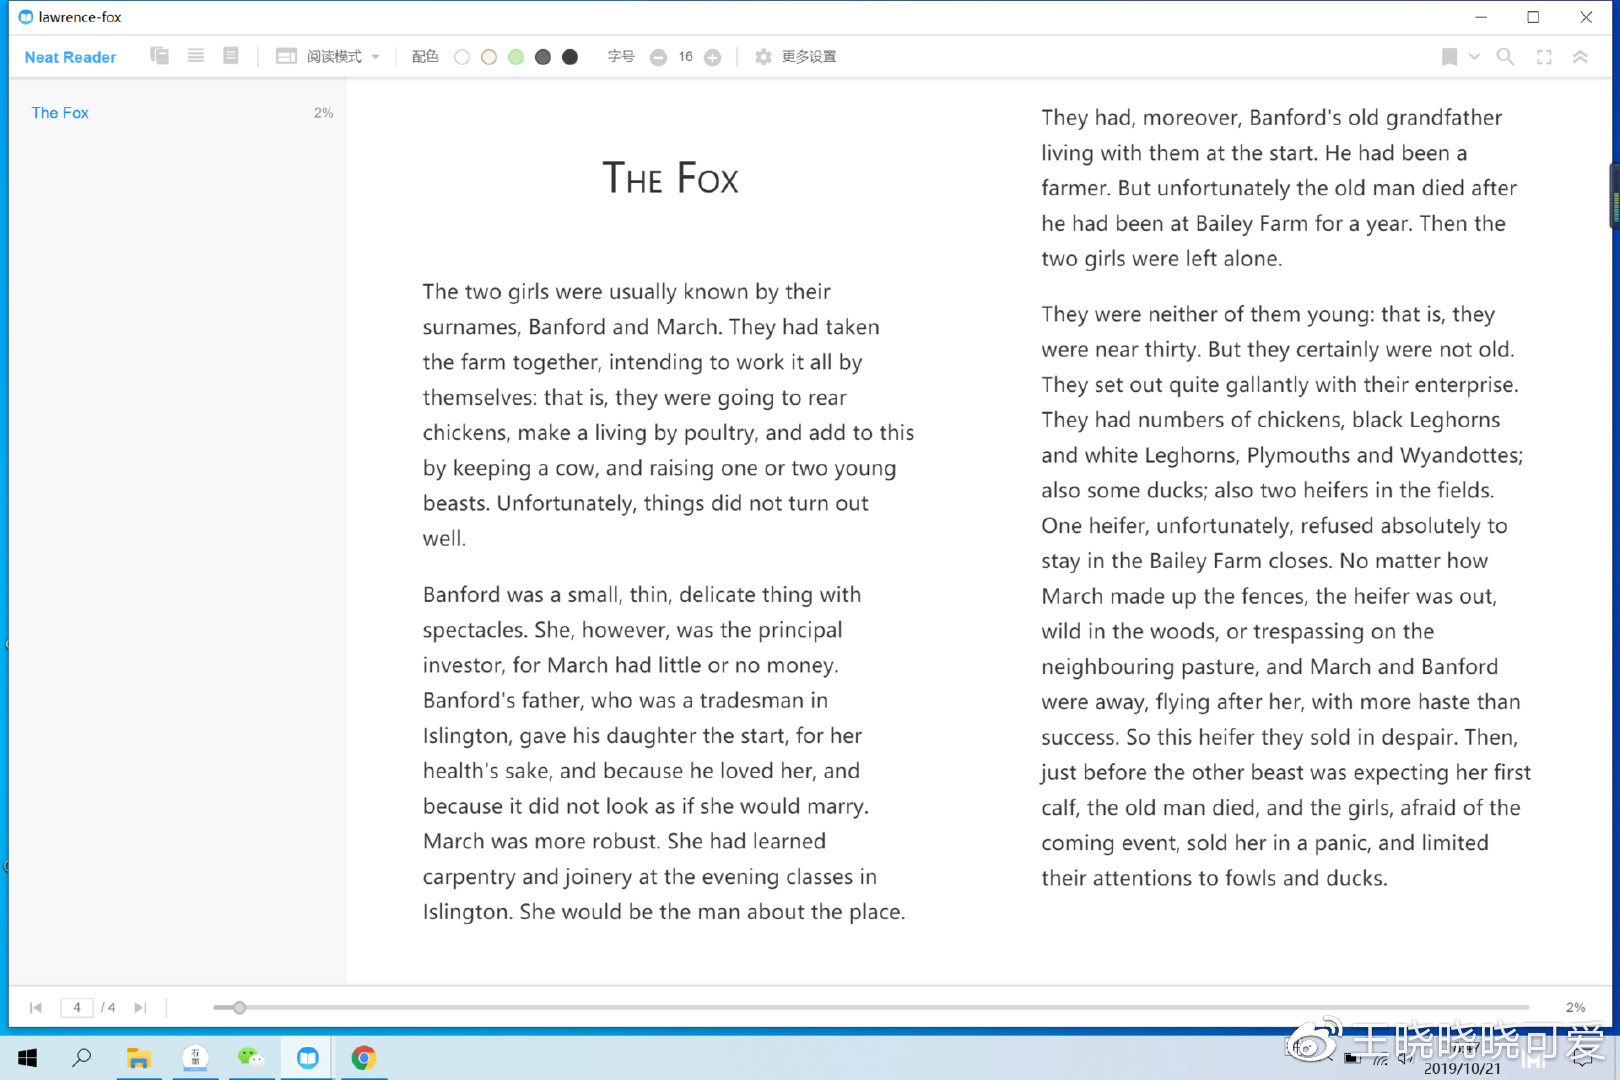The width and height of the screenshot is (1620, 1080).
Task: Launch Google Chrome from taskbar
Action: pos(364,1057)
